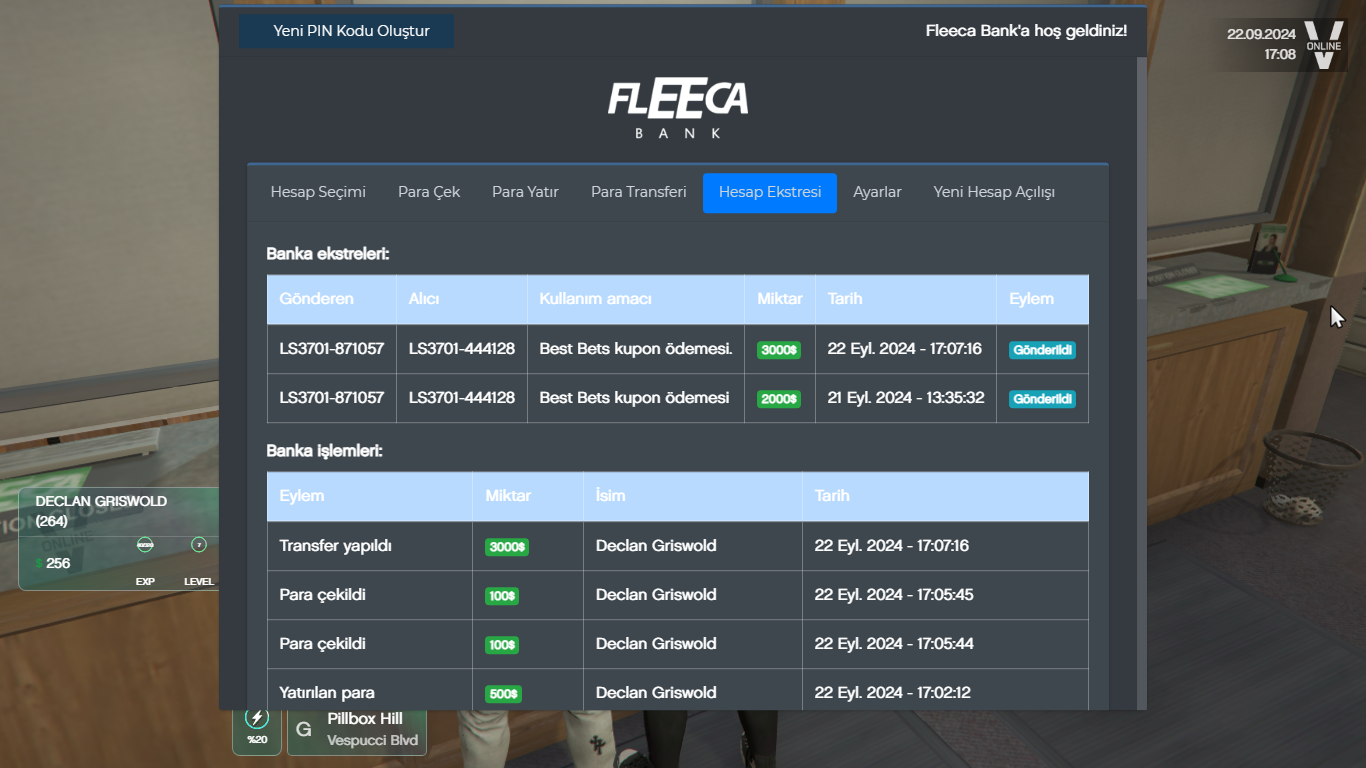Go to the Para Yatır tab
Image resolution: width=1366 pixels, height=768 pixels.
coord(525,192)
